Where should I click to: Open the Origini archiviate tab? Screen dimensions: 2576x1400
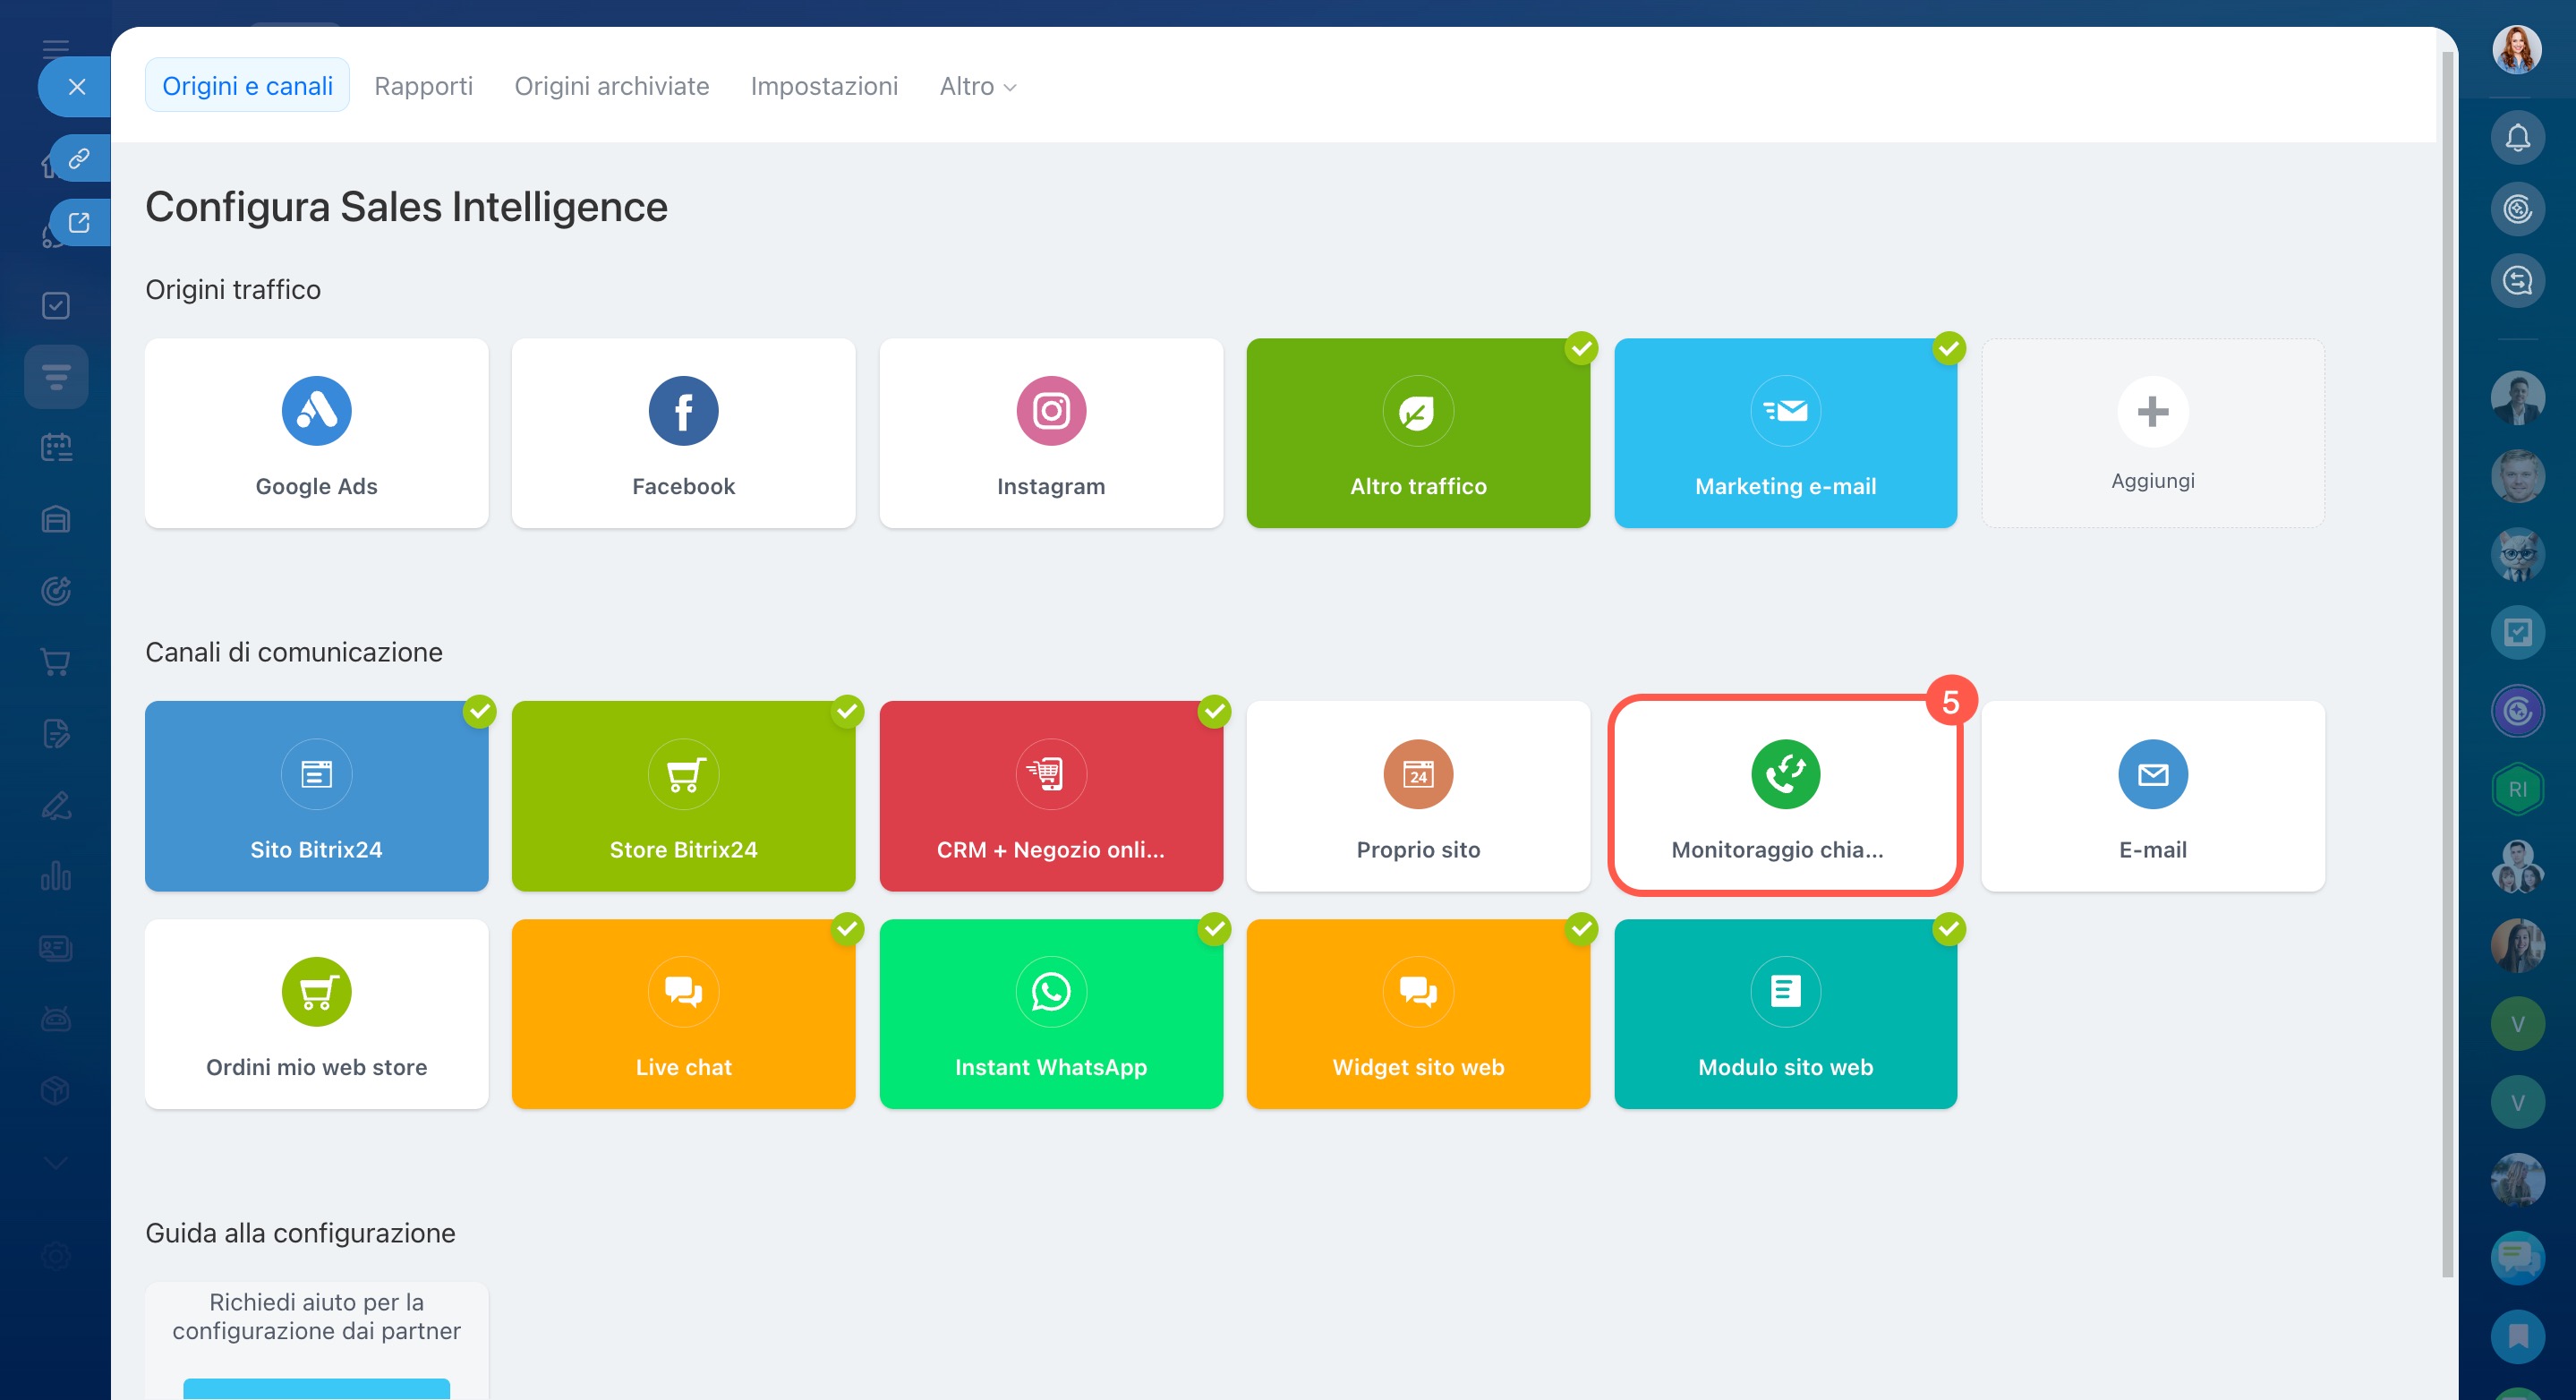(x=611, y=86)
